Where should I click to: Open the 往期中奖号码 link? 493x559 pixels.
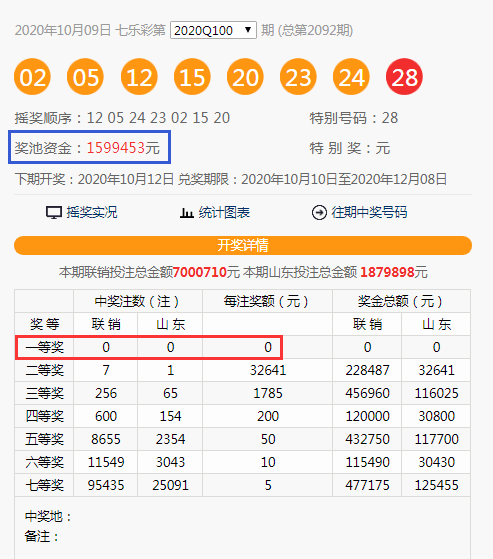point(369,212)
